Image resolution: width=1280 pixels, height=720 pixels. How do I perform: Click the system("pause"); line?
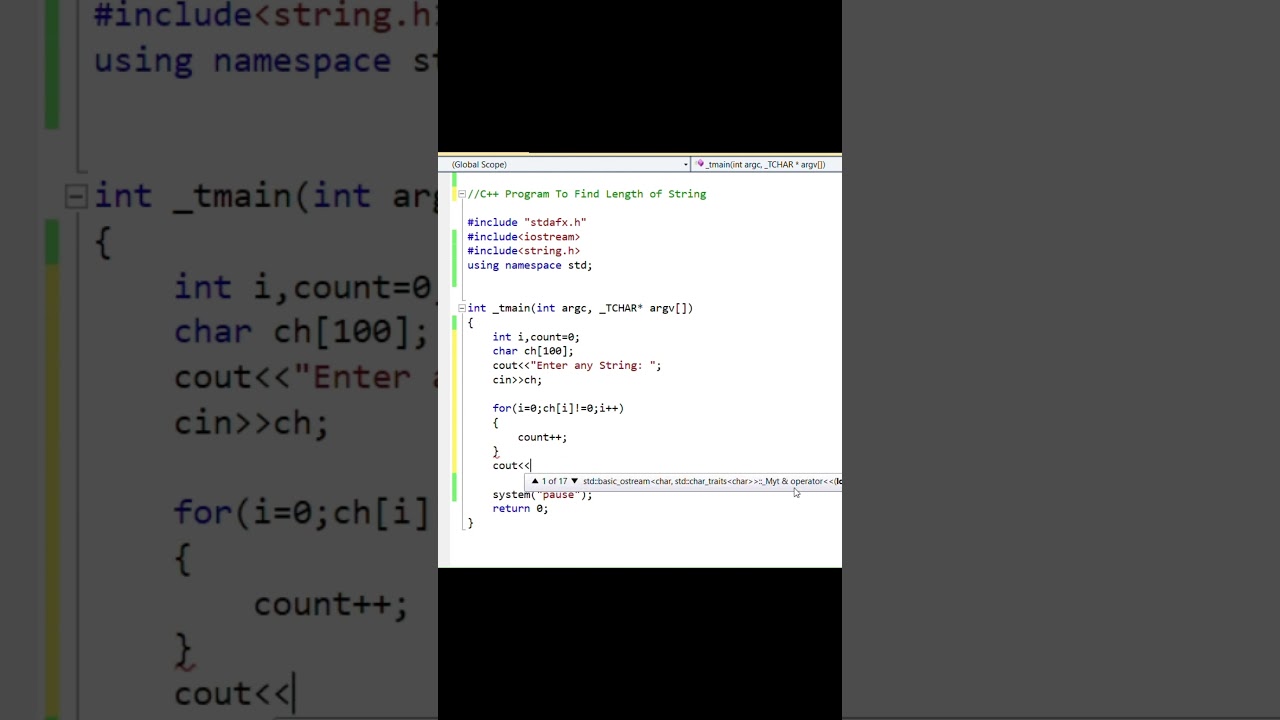tap(542, 495)
